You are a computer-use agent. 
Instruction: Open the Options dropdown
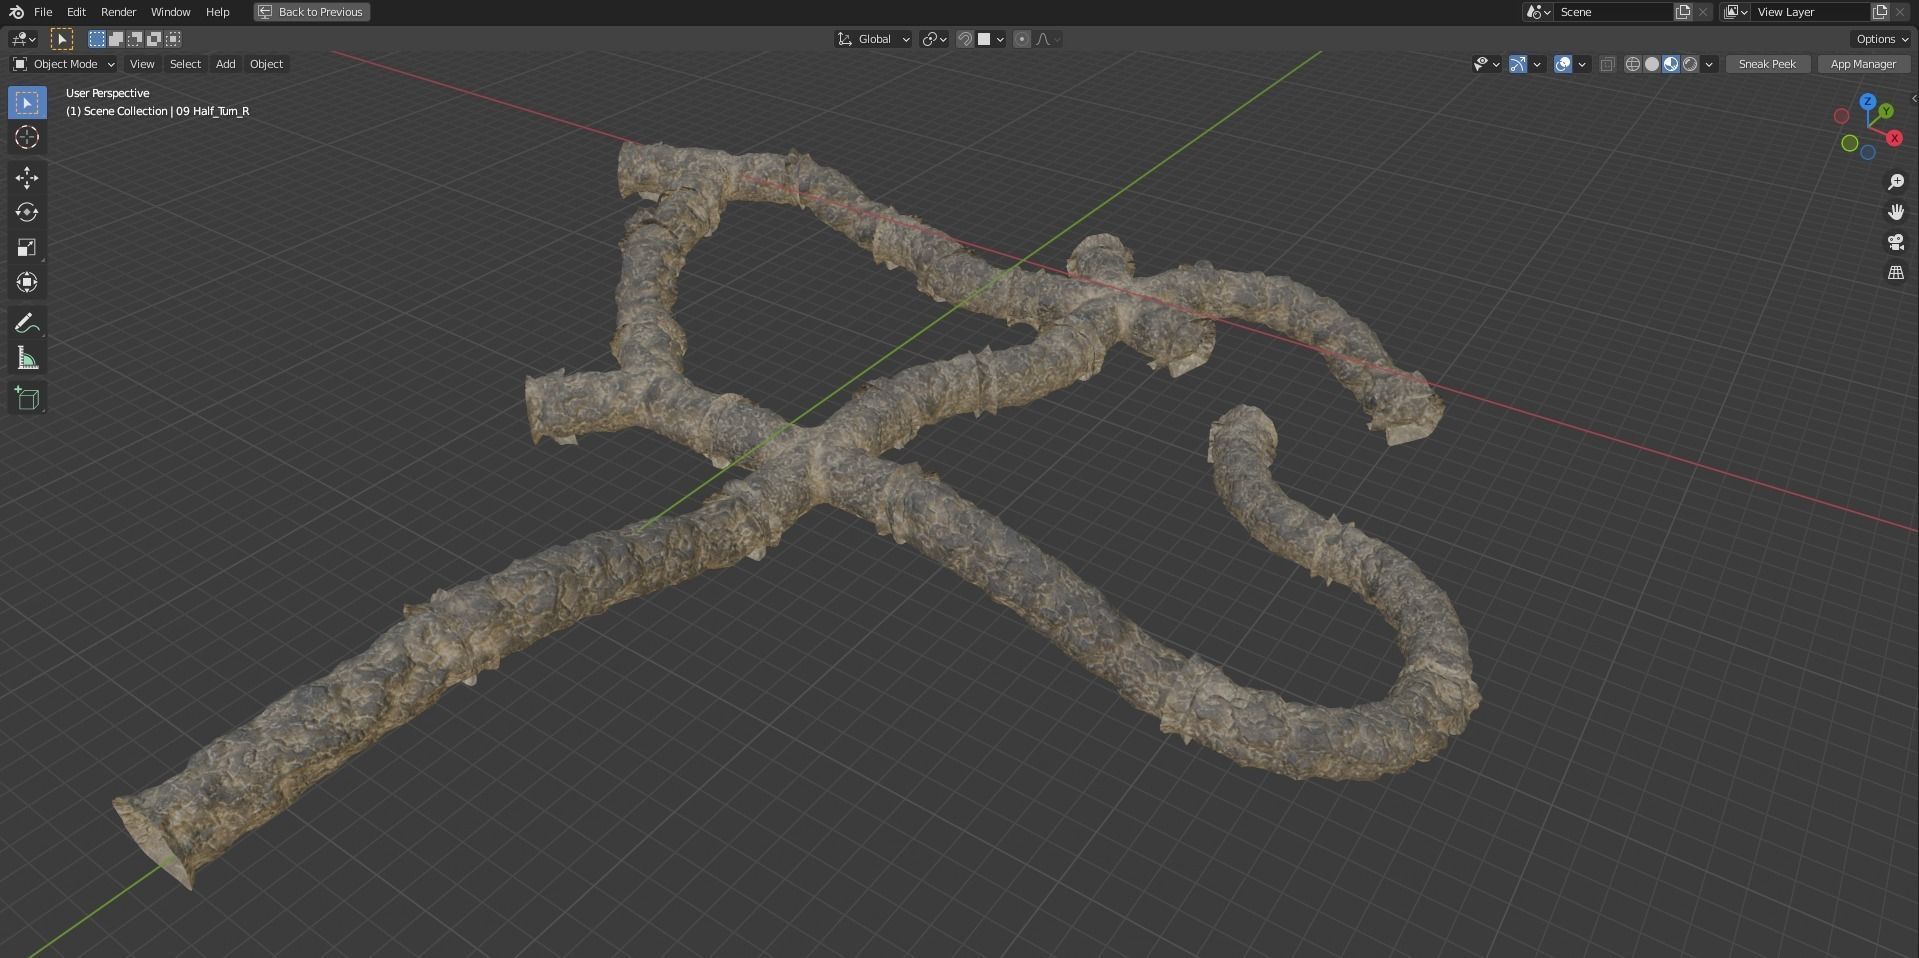pos(1881,39)
